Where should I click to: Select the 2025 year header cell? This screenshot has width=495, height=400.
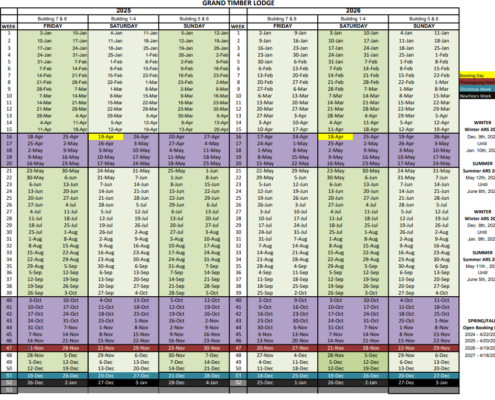[x=123, y=11]
